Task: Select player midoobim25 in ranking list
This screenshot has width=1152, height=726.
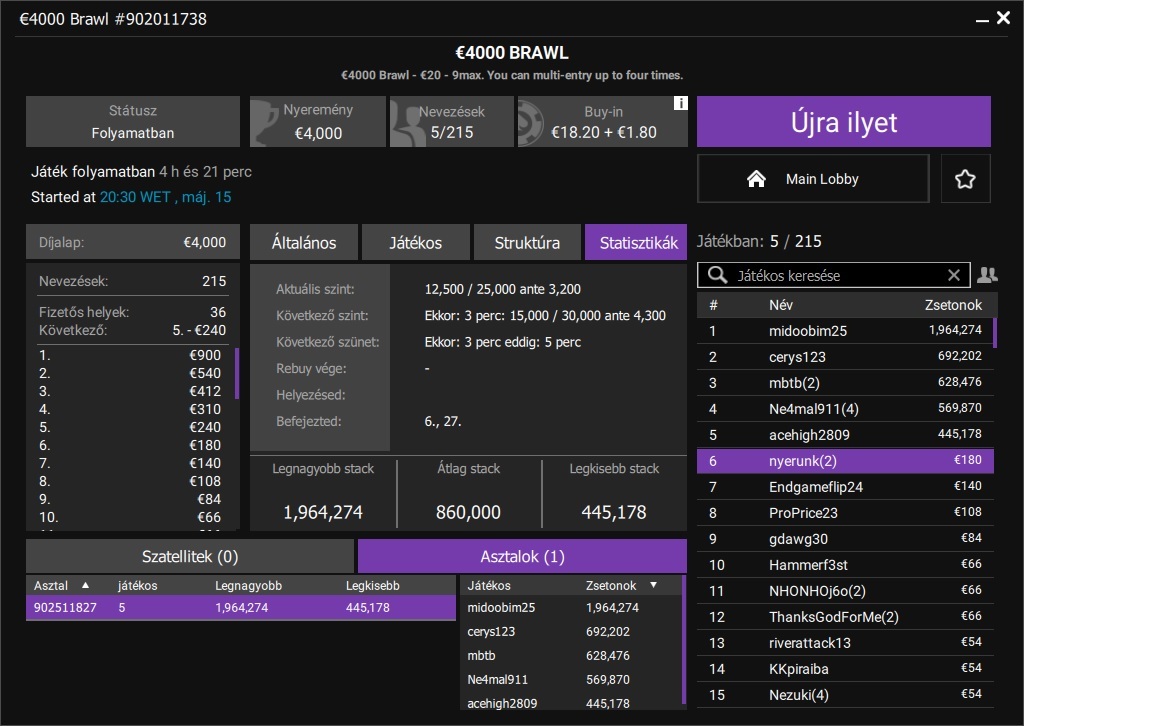Action: pyautogui.click(x=845, y=331)
